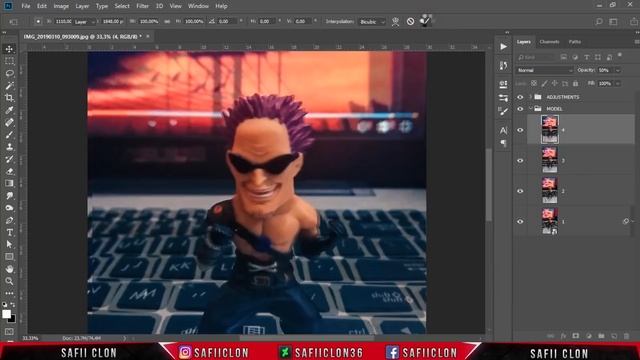Select layer 3 thumbnail
The image size is (640, 360).
tap(550, 160)
